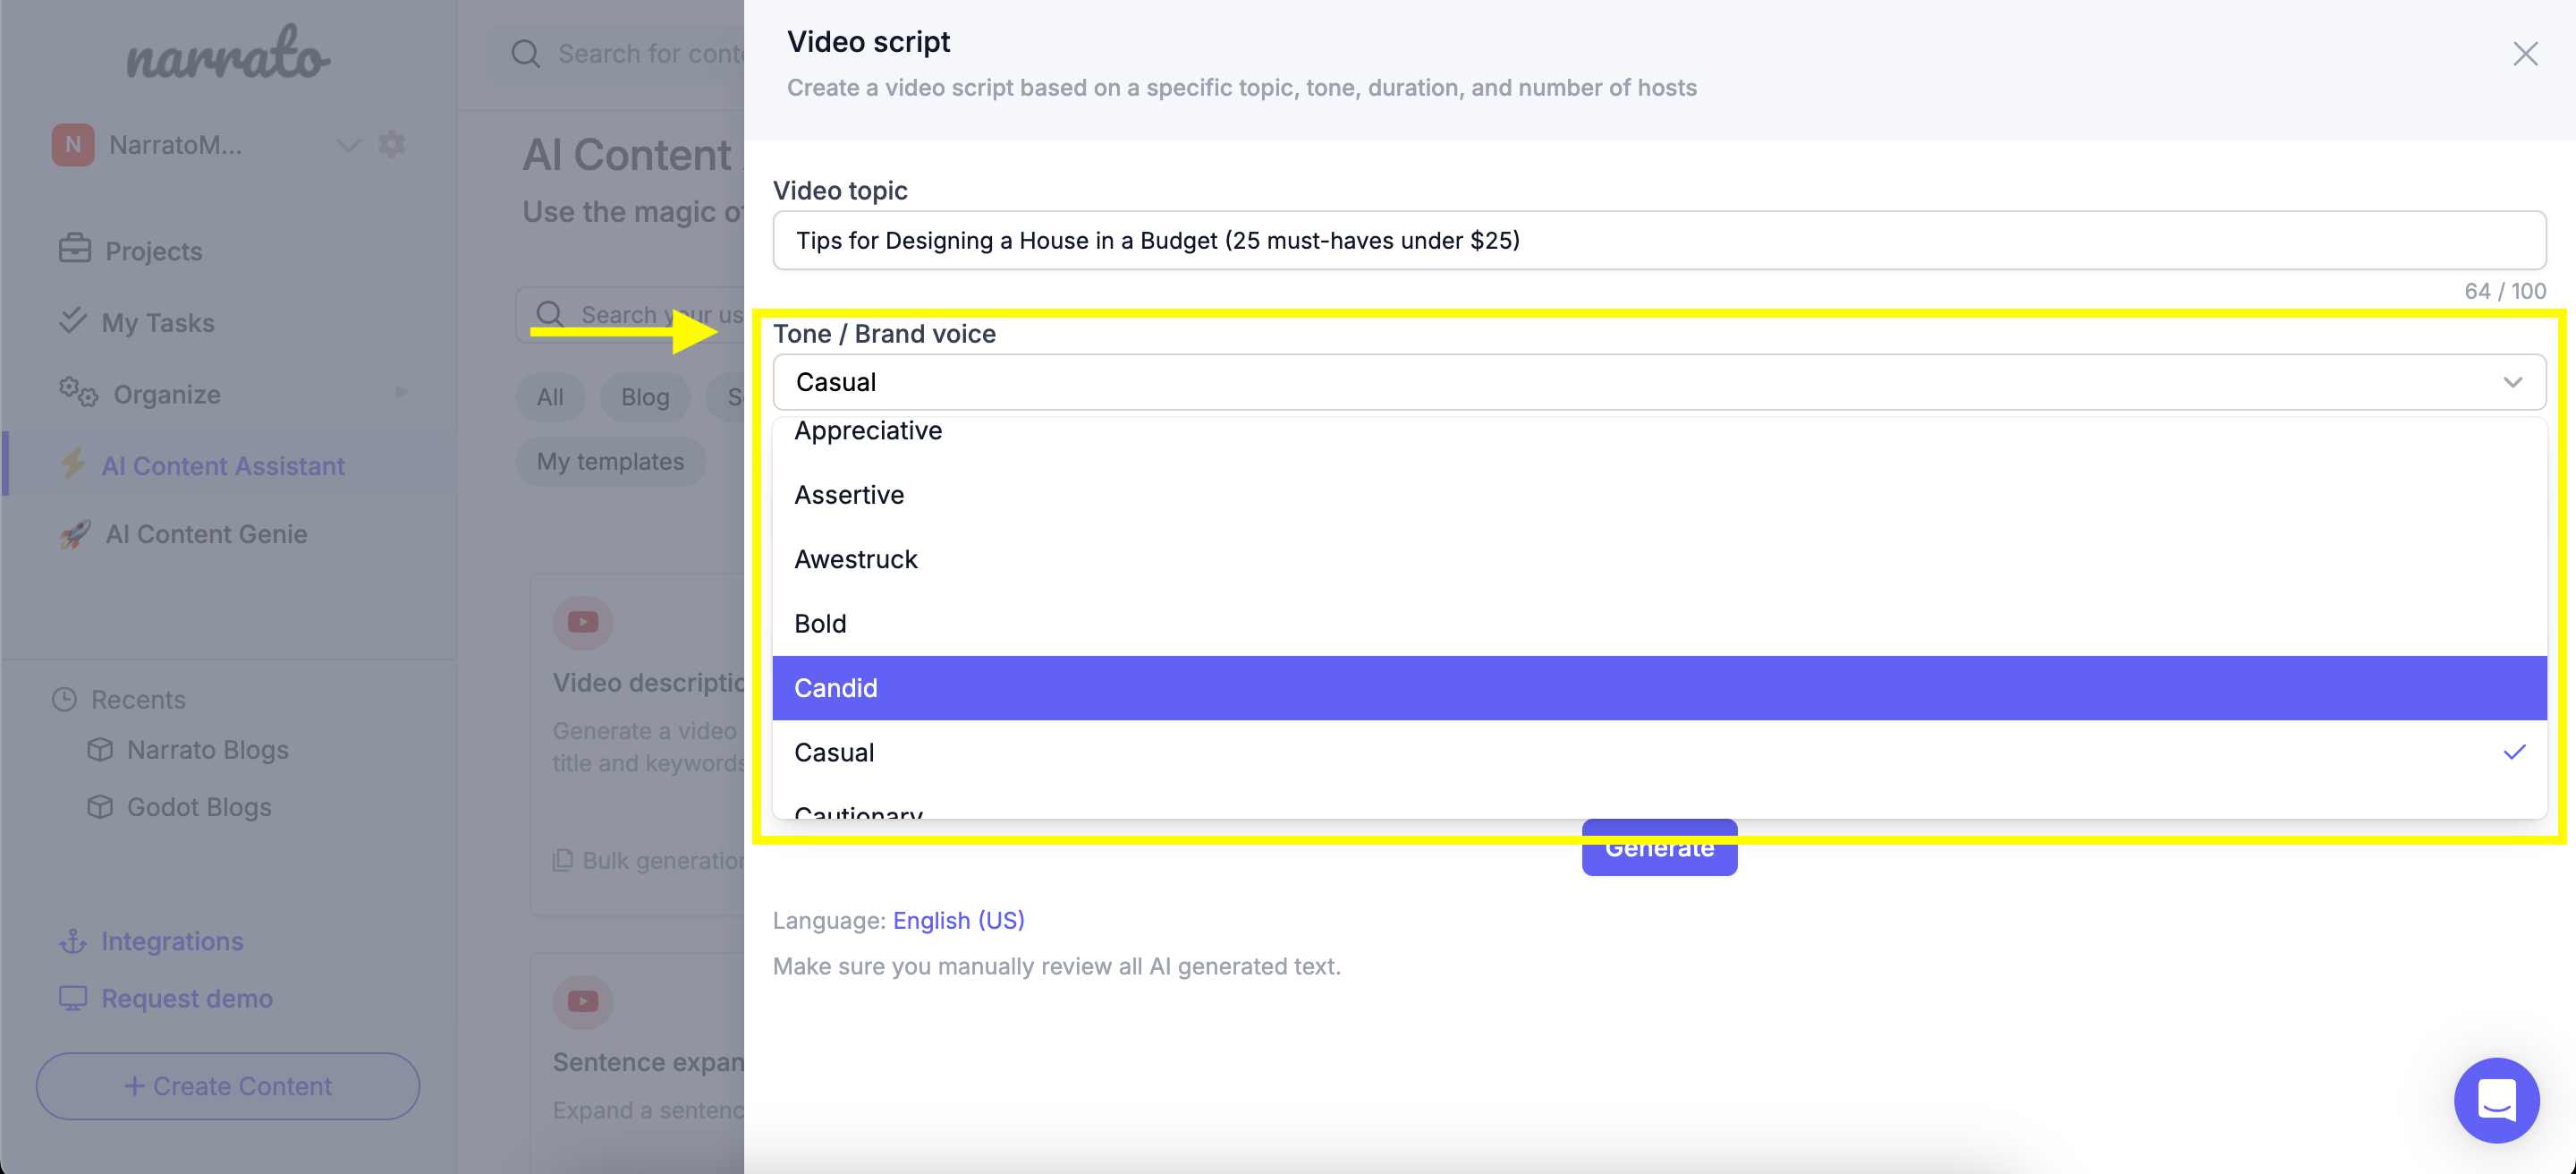Open the My templates tab
The image size is (2576, 1174).
[610, 461]
